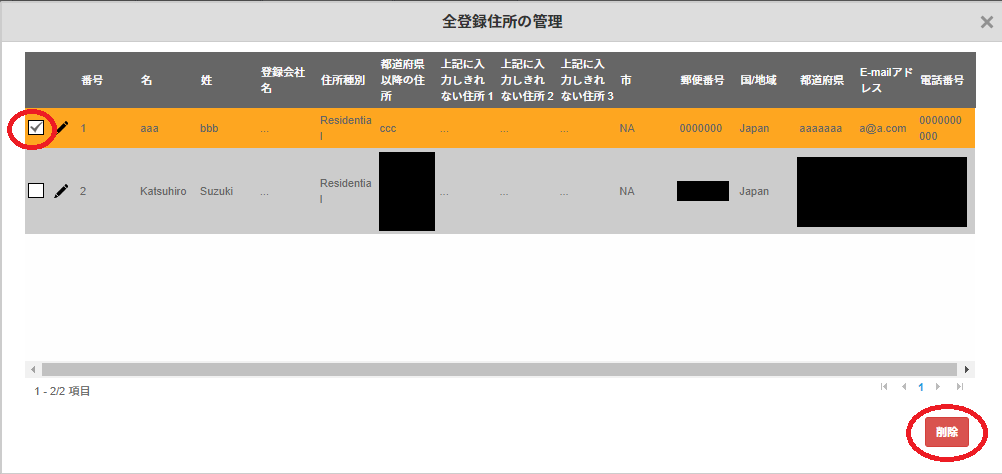Go to next page arrow
This screenshot has width=1002, height=474.
coord(938,386)
